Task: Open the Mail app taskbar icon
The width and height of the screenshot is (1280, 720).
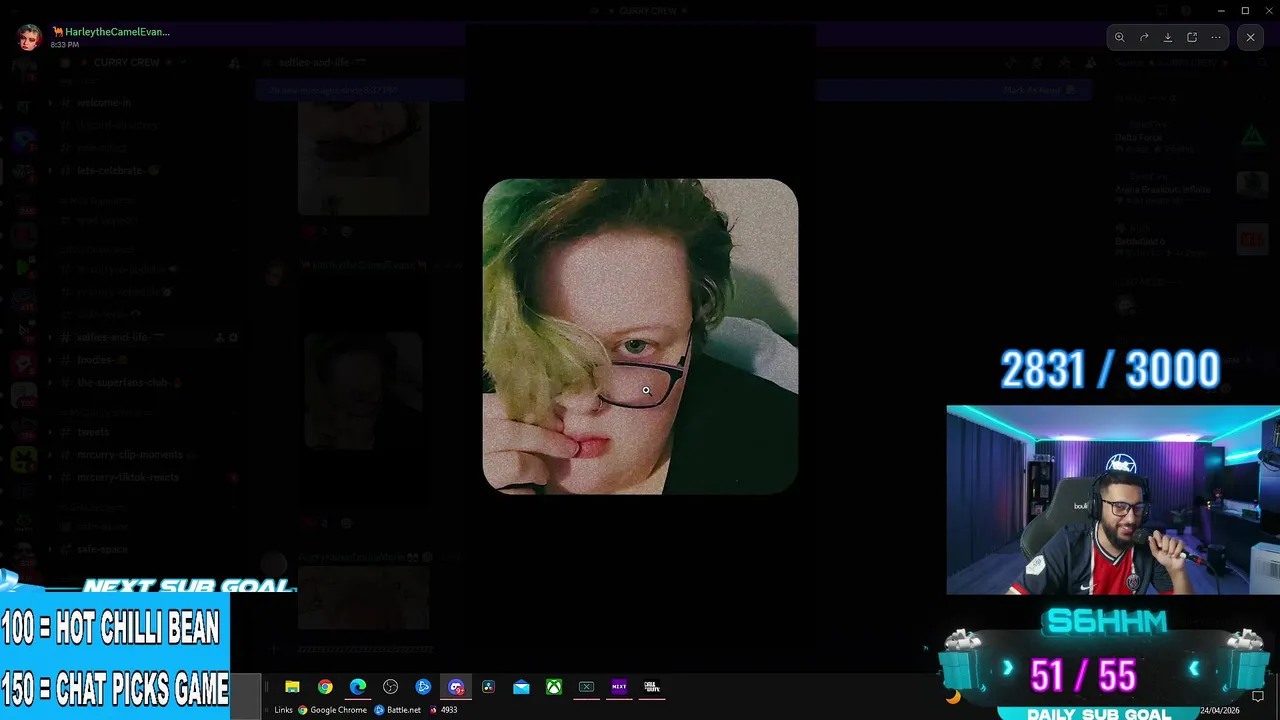Action: [x=521, y=687]
